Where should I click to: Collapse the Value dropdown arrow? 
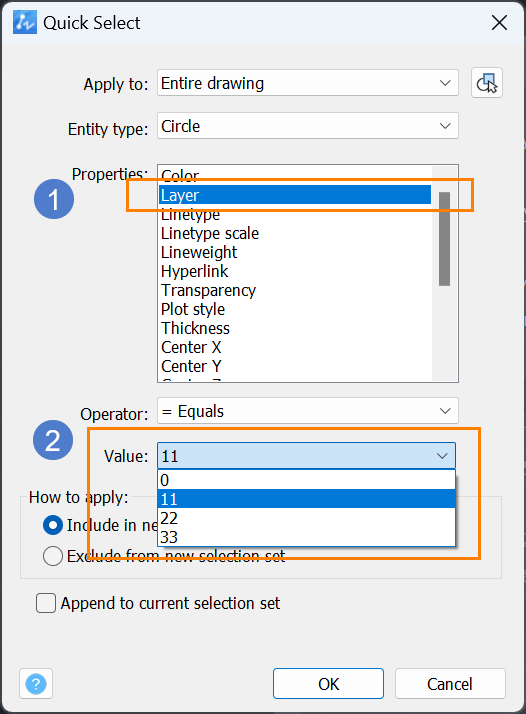click(x=442, y=456)
